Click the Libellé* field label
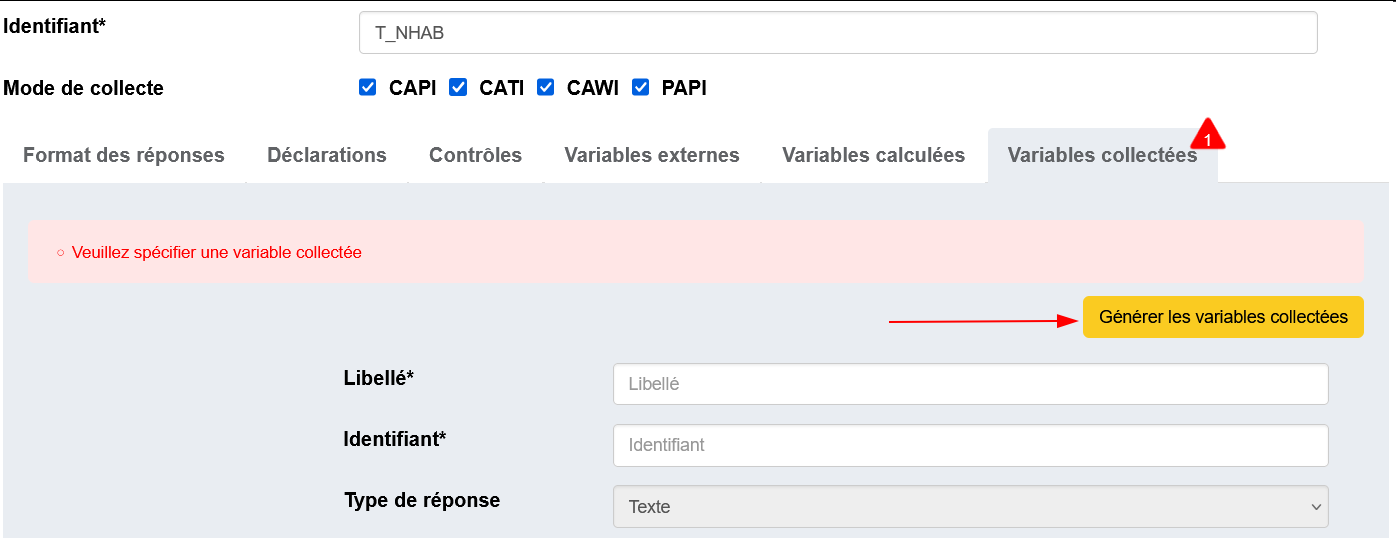This screenshot has height=538, width=1396. point(379,378)
